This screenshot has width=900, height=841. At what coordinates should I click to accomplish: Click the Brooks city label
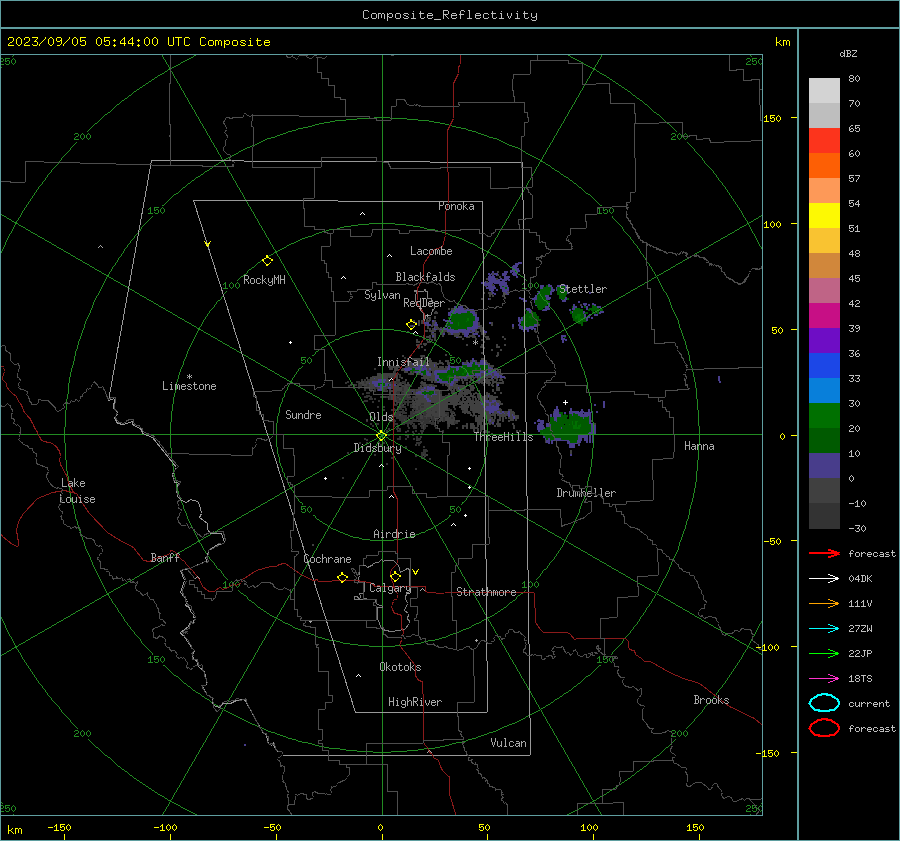tap(711, 700)
